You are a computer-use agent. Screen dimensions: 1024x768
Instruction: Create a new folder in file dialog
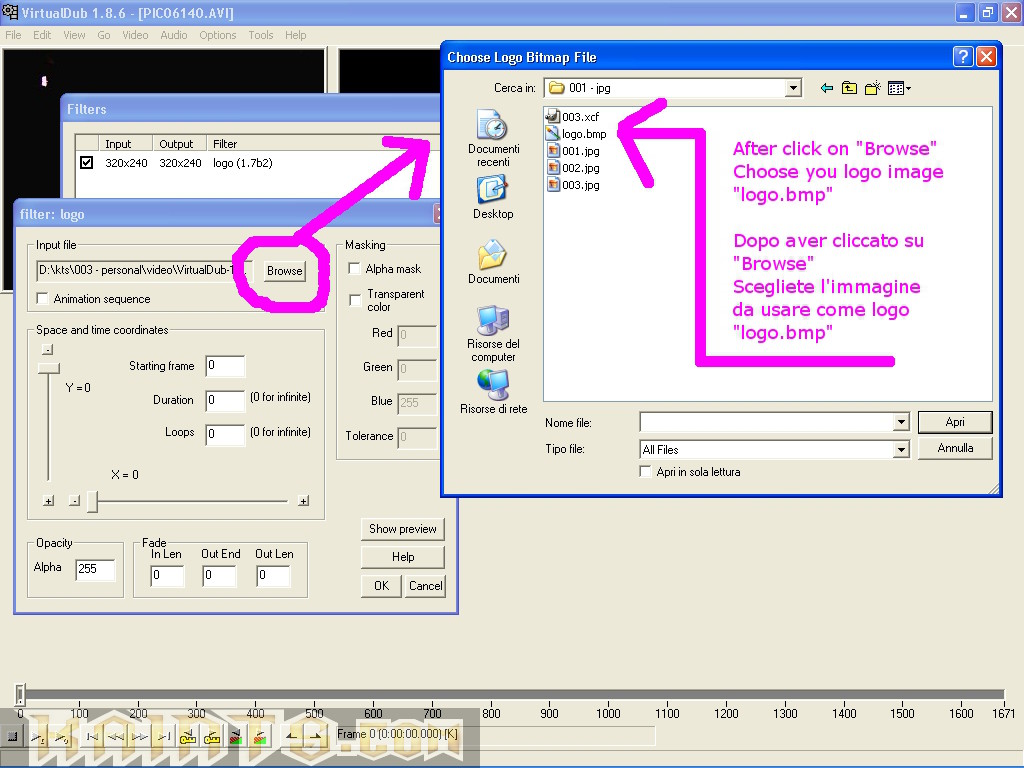pos(872,88)
